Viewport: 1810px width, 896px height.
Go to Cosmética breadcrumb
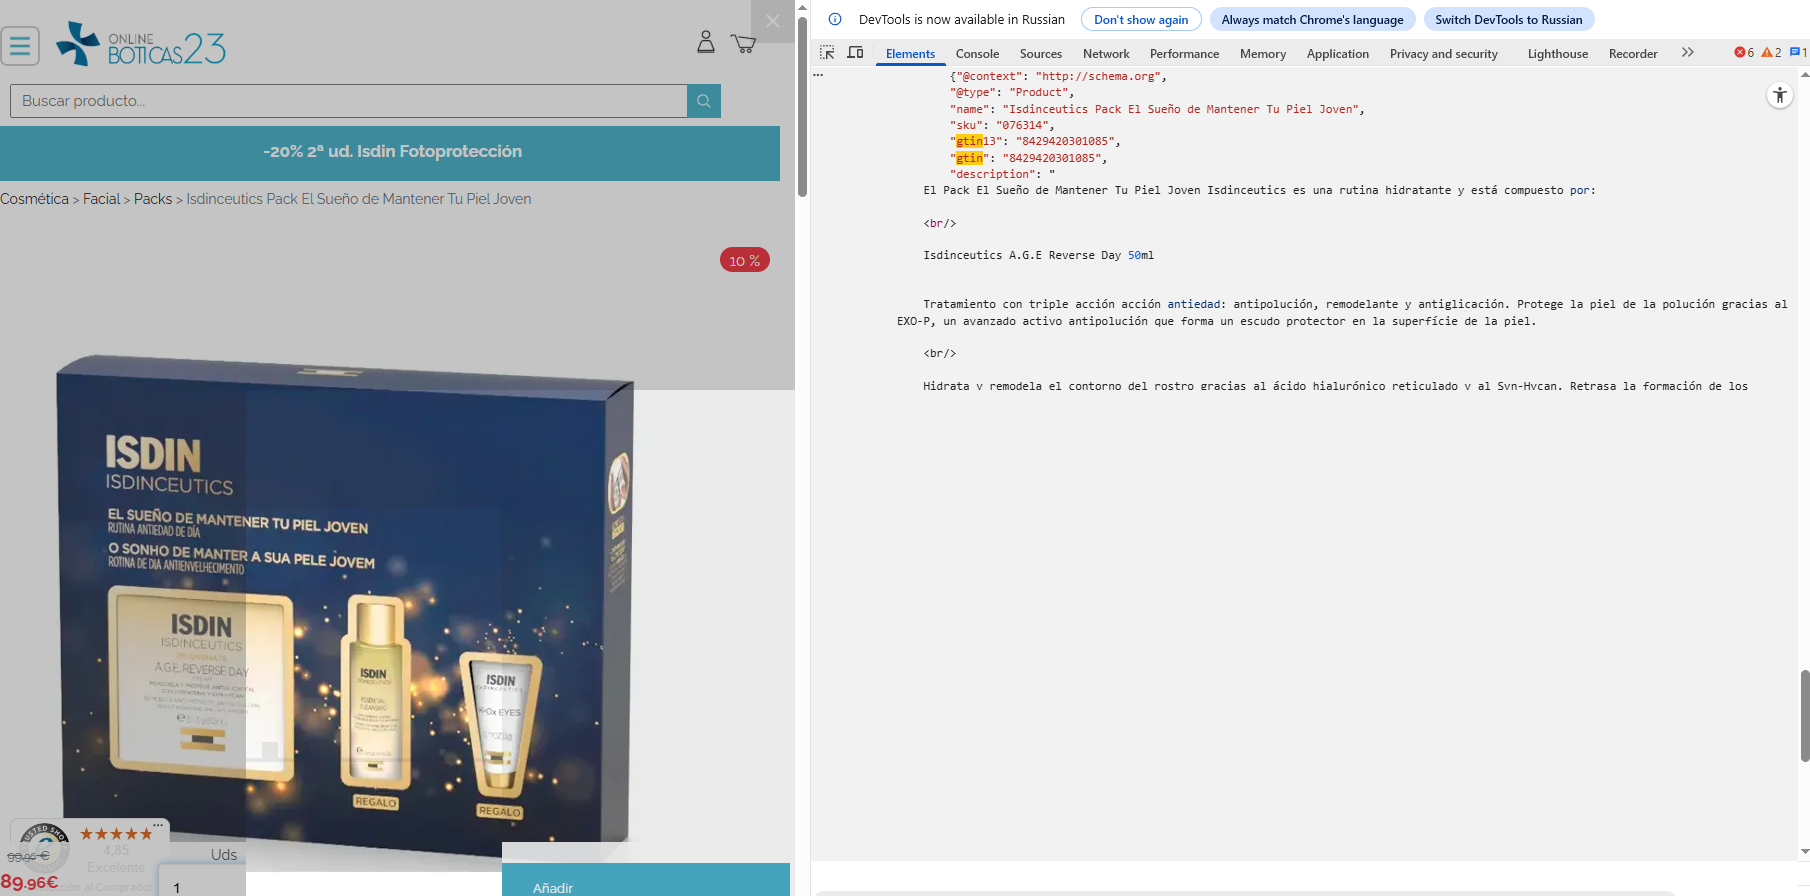34,199
